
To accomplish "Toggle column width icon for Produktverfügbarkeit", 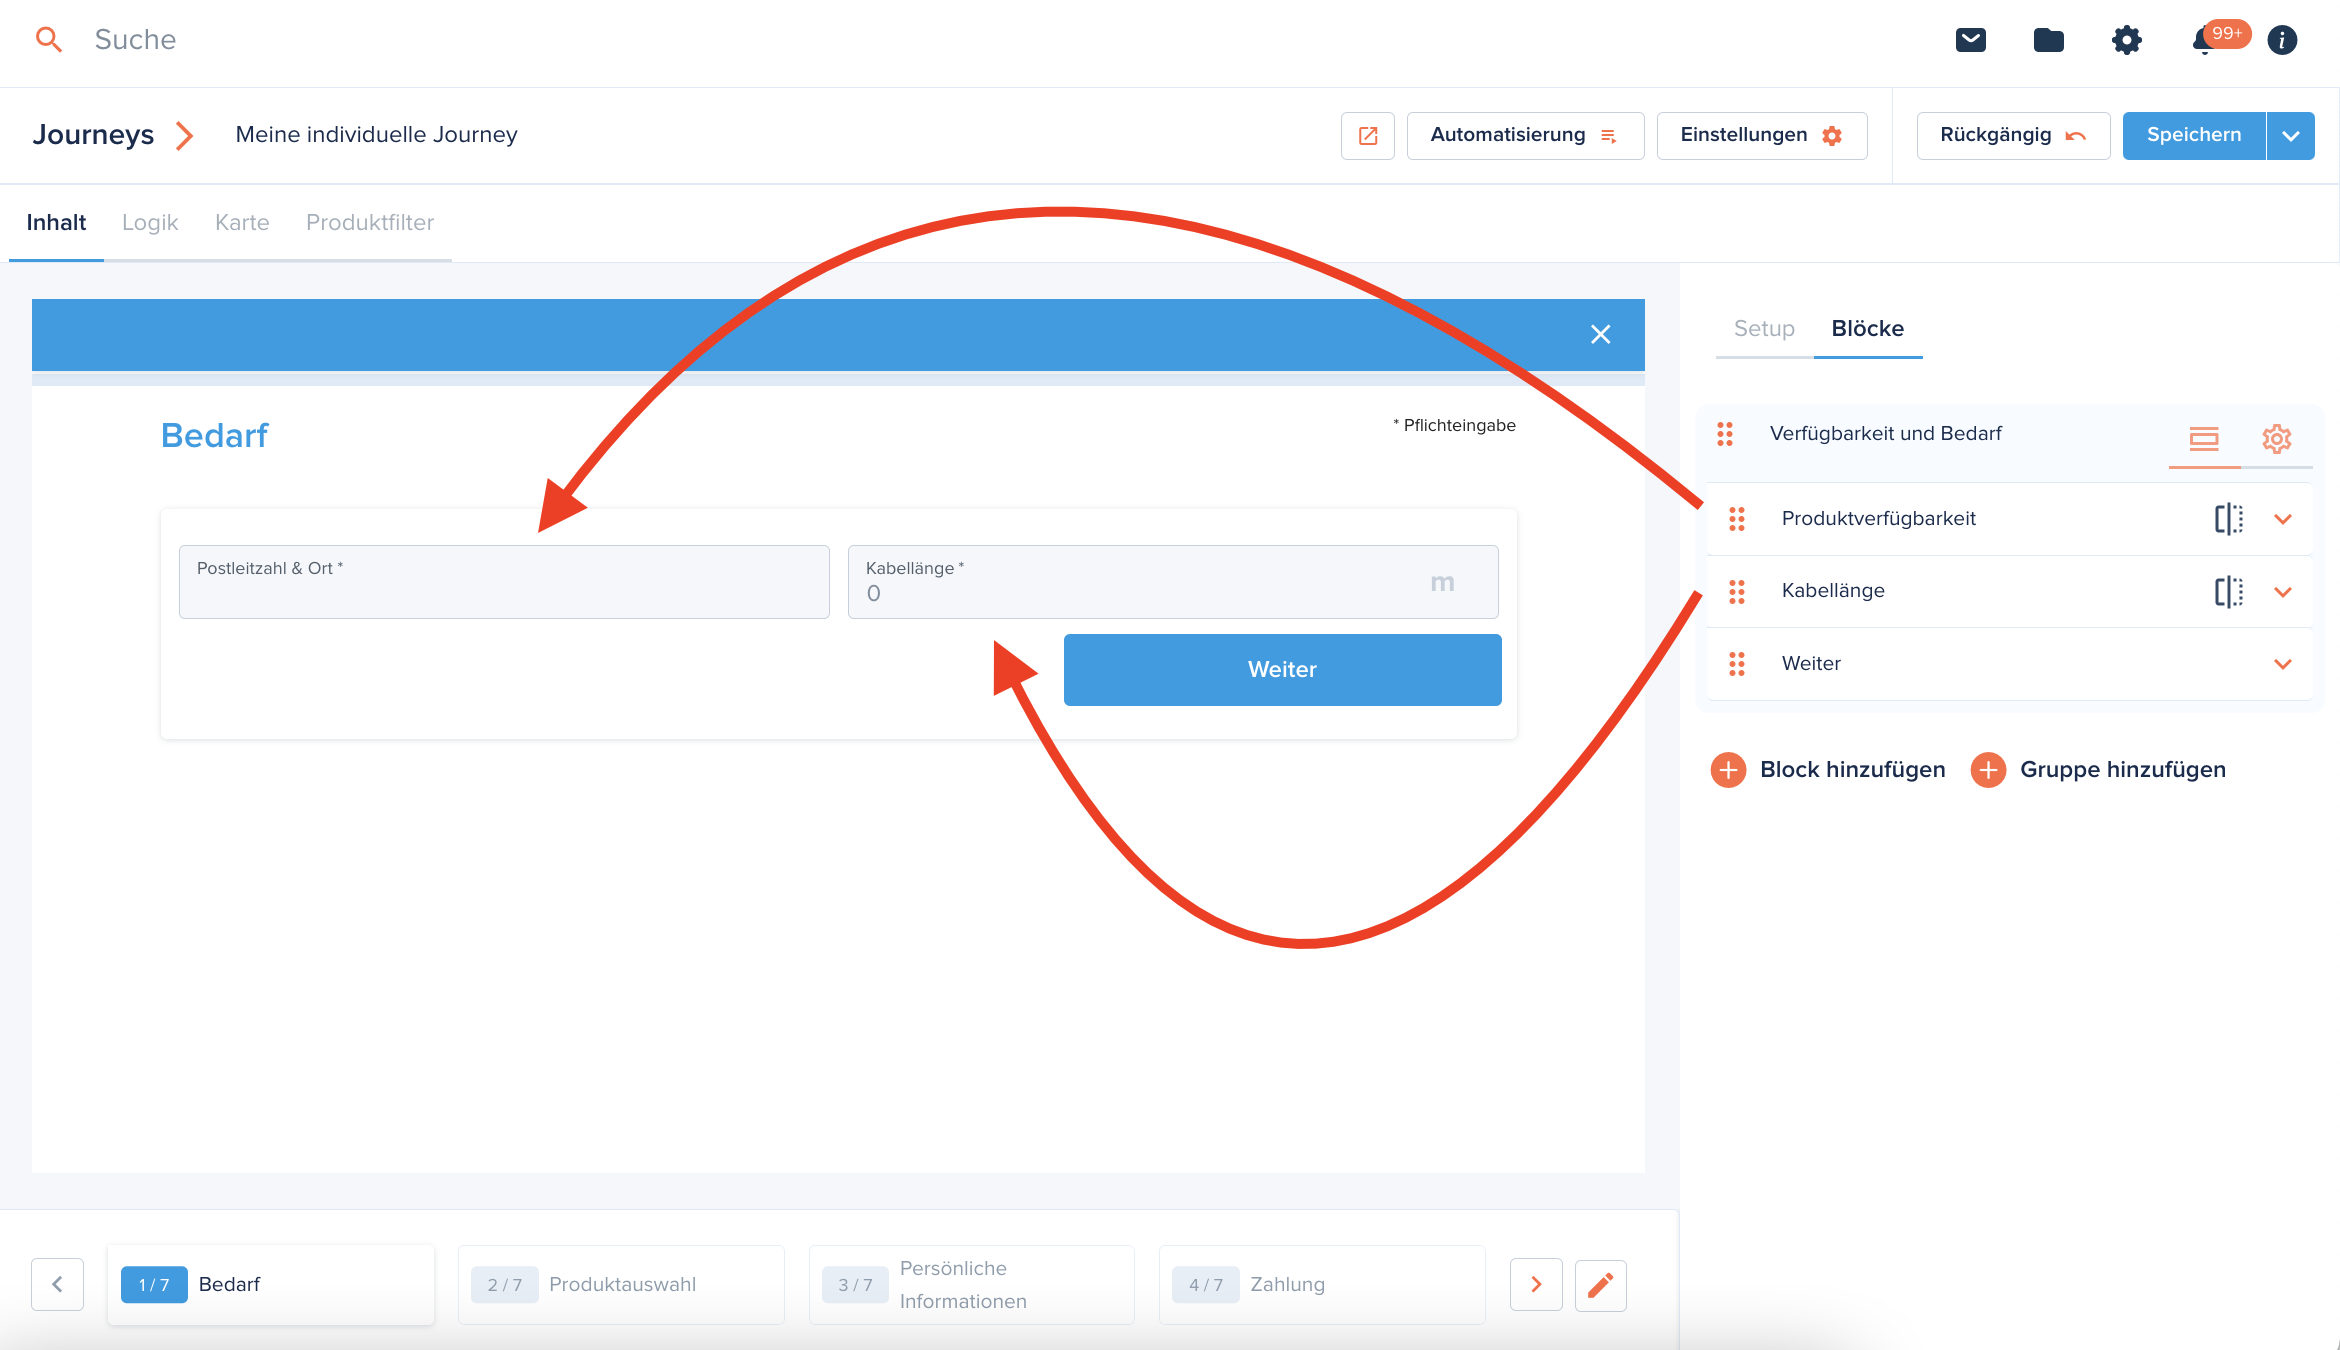I will click(2229, 519).
